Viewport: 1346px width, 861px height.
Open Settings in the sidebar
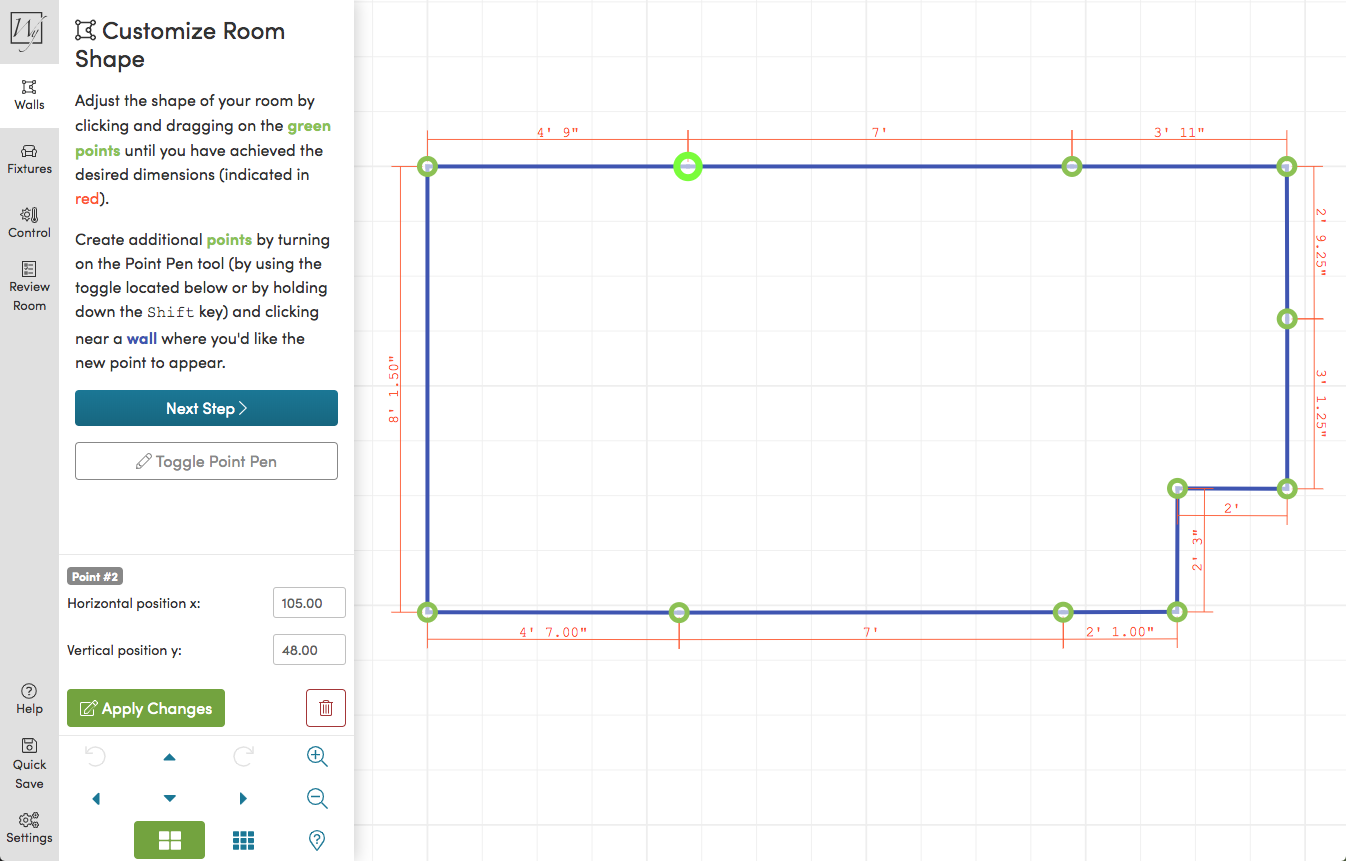pyautogui.click(x=29, y=828)
